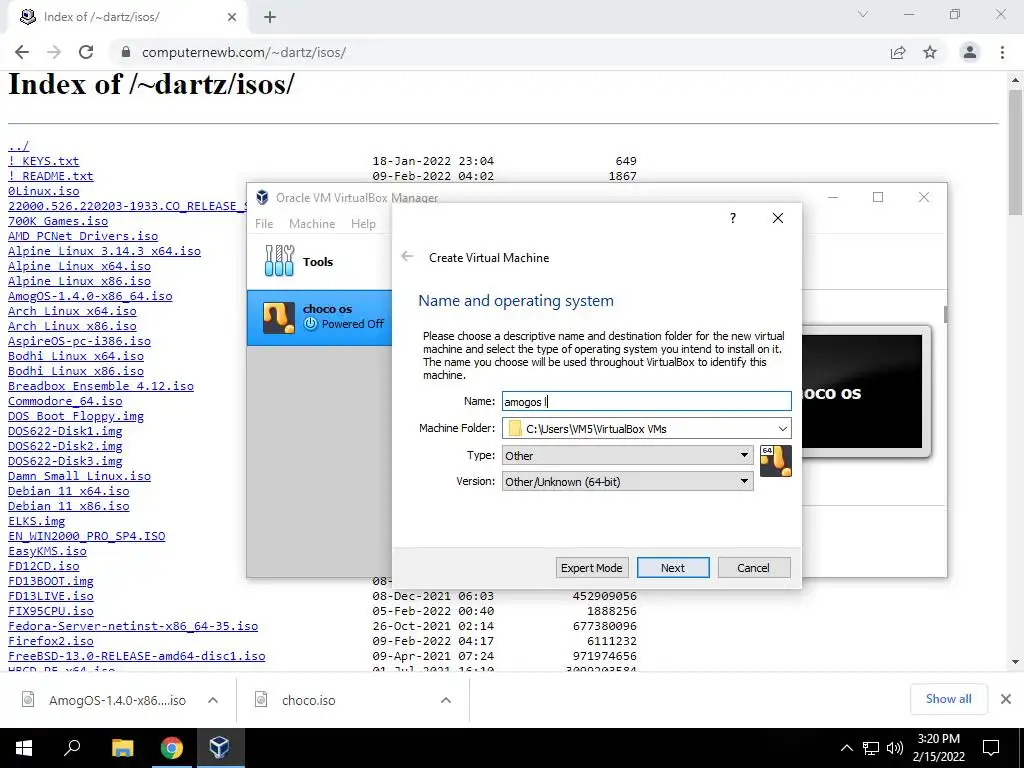Open the File menu in VirtualBox Manager
The width and height of the screenshot is (1024, 768).
264,223
